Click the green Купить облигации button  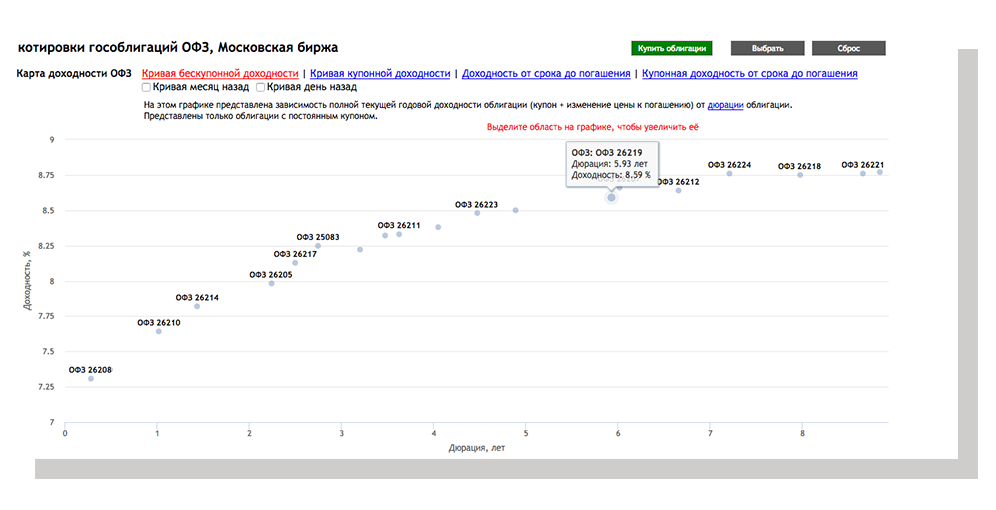click(x=671, y=48)
